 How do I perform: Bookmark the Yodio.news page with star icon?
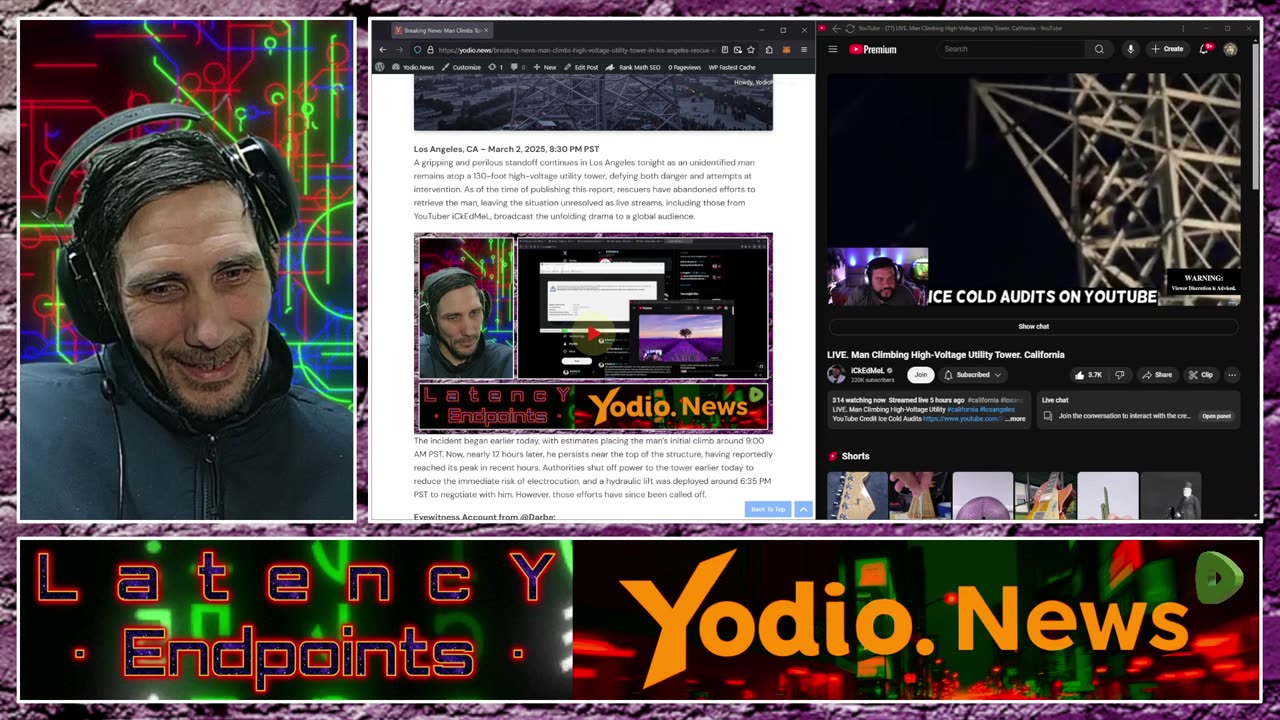751,50
